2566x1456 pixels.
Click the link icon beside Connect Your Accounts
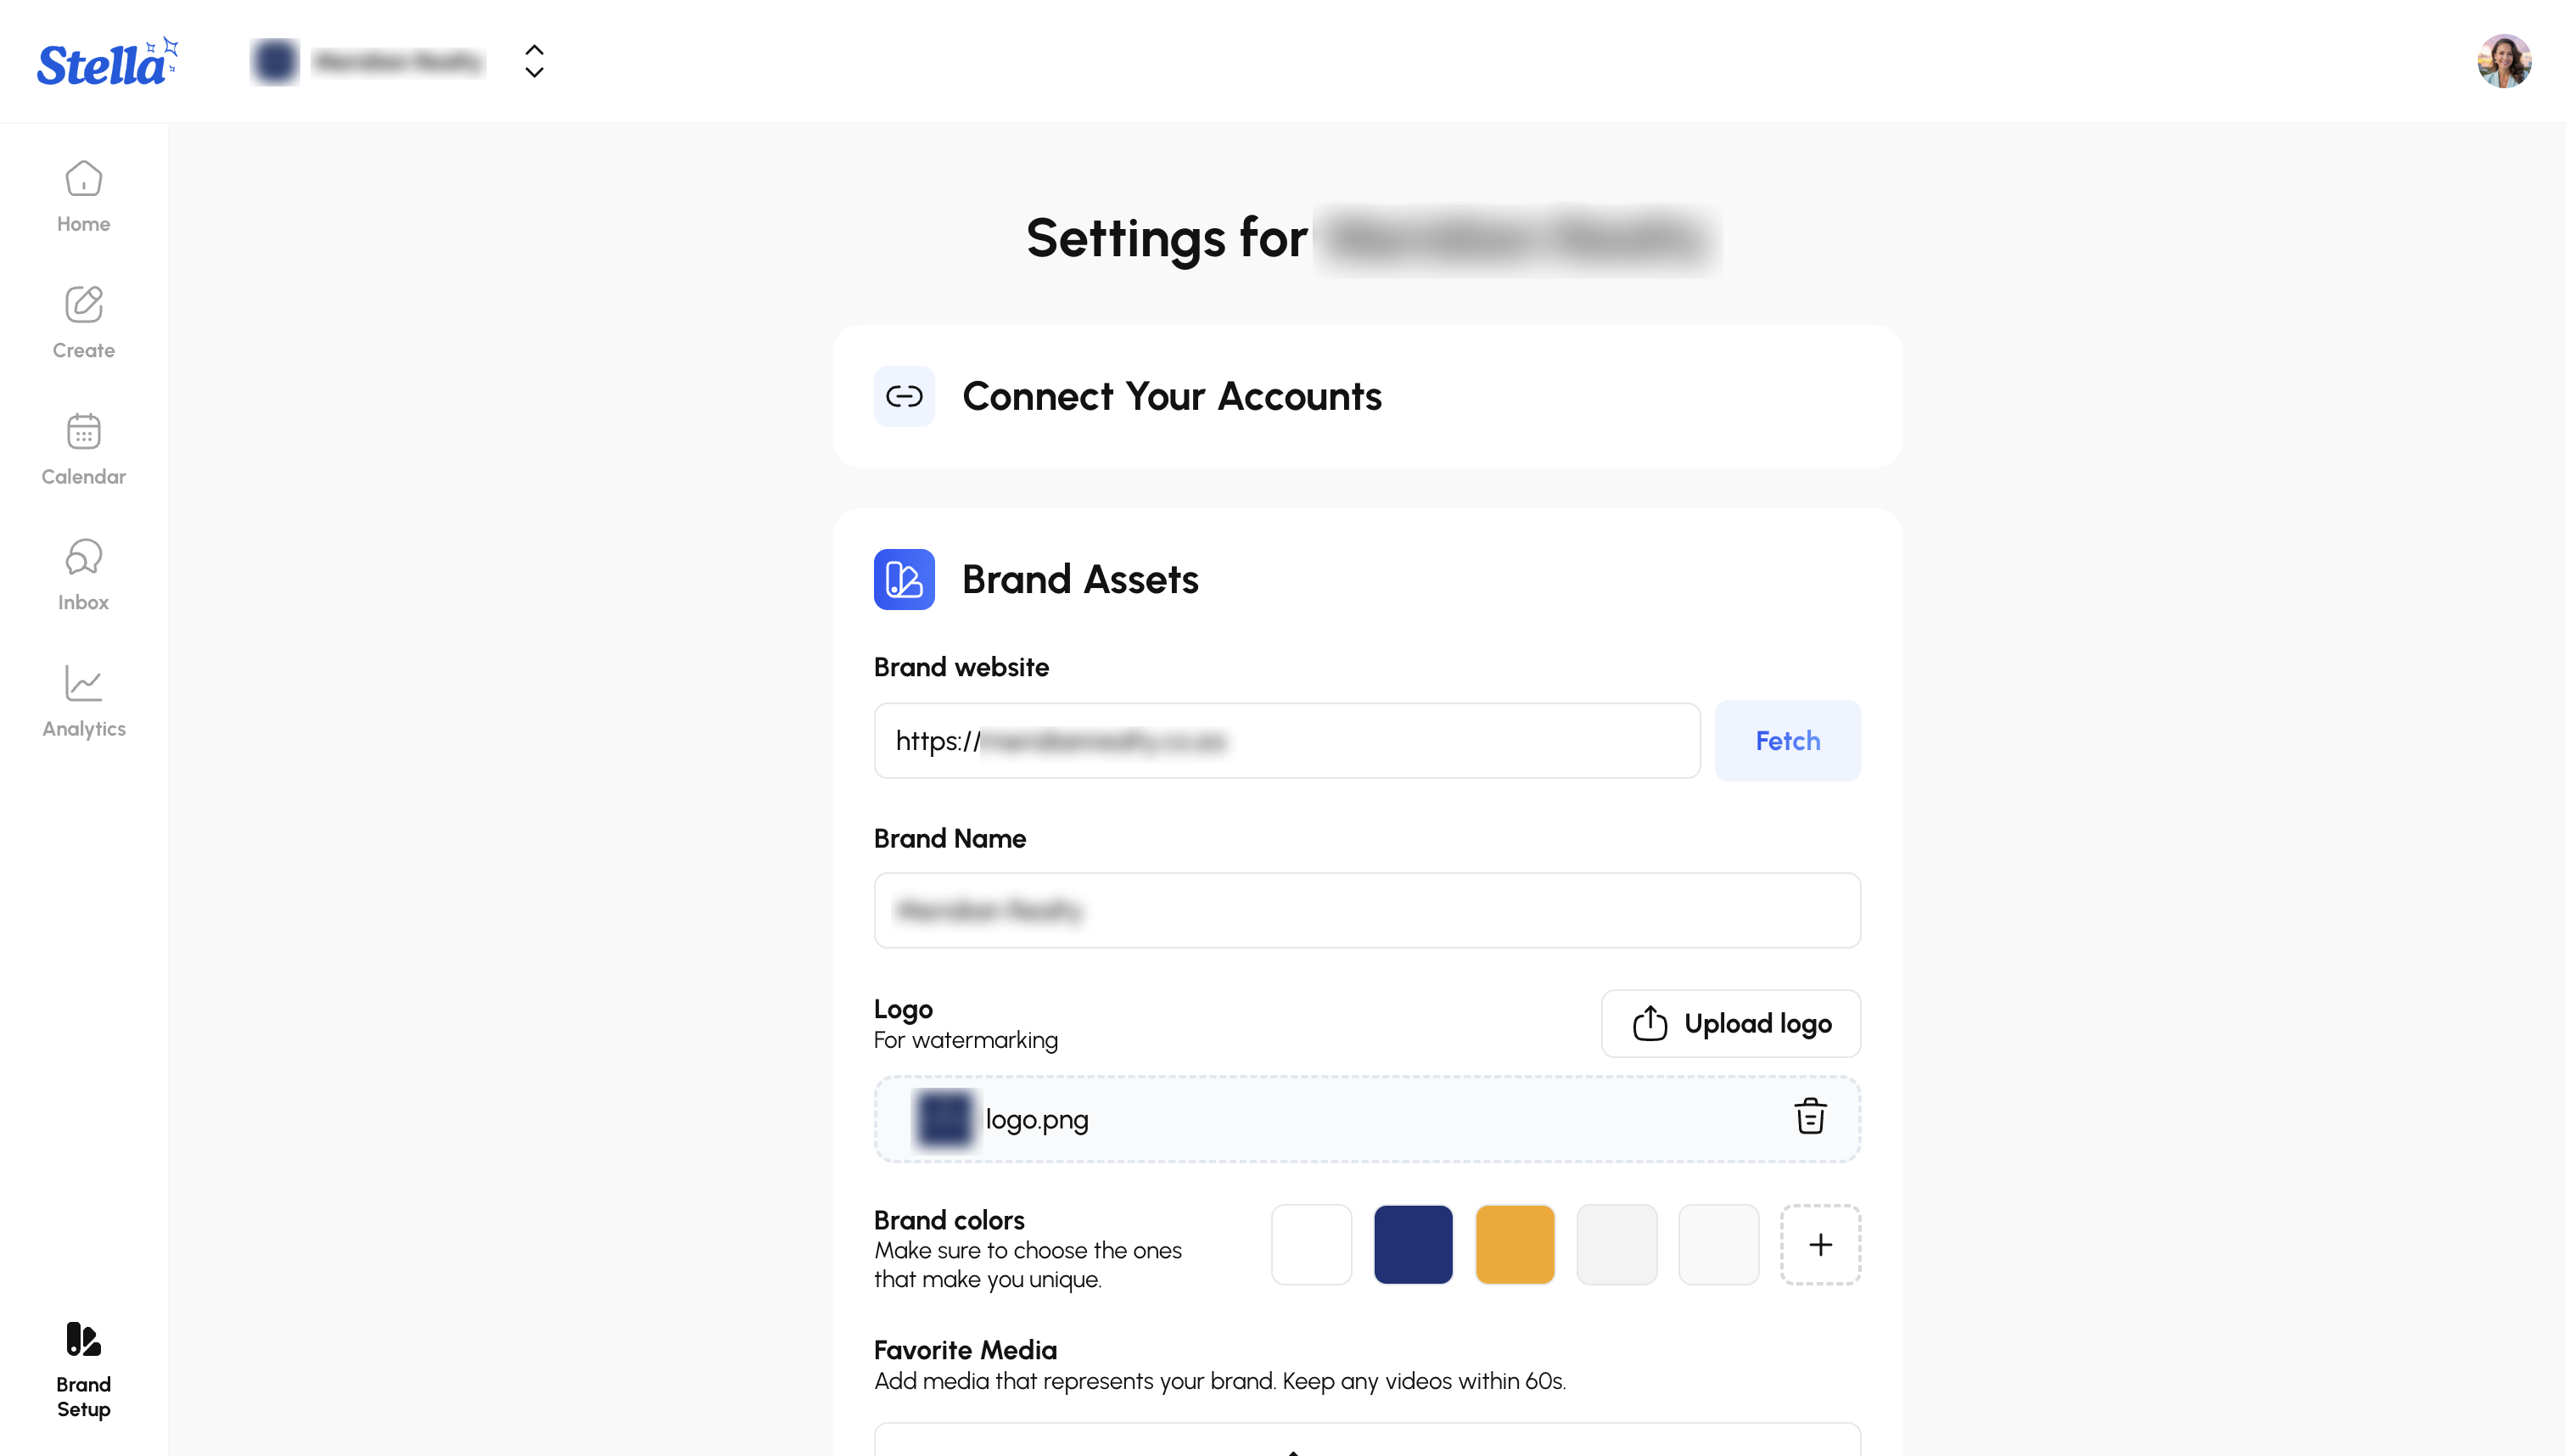(904, 396)
